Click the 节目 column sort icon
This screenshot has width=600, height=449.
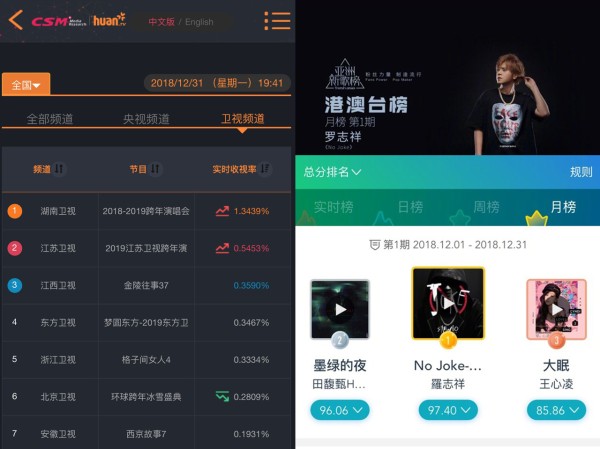coord(155,168)
